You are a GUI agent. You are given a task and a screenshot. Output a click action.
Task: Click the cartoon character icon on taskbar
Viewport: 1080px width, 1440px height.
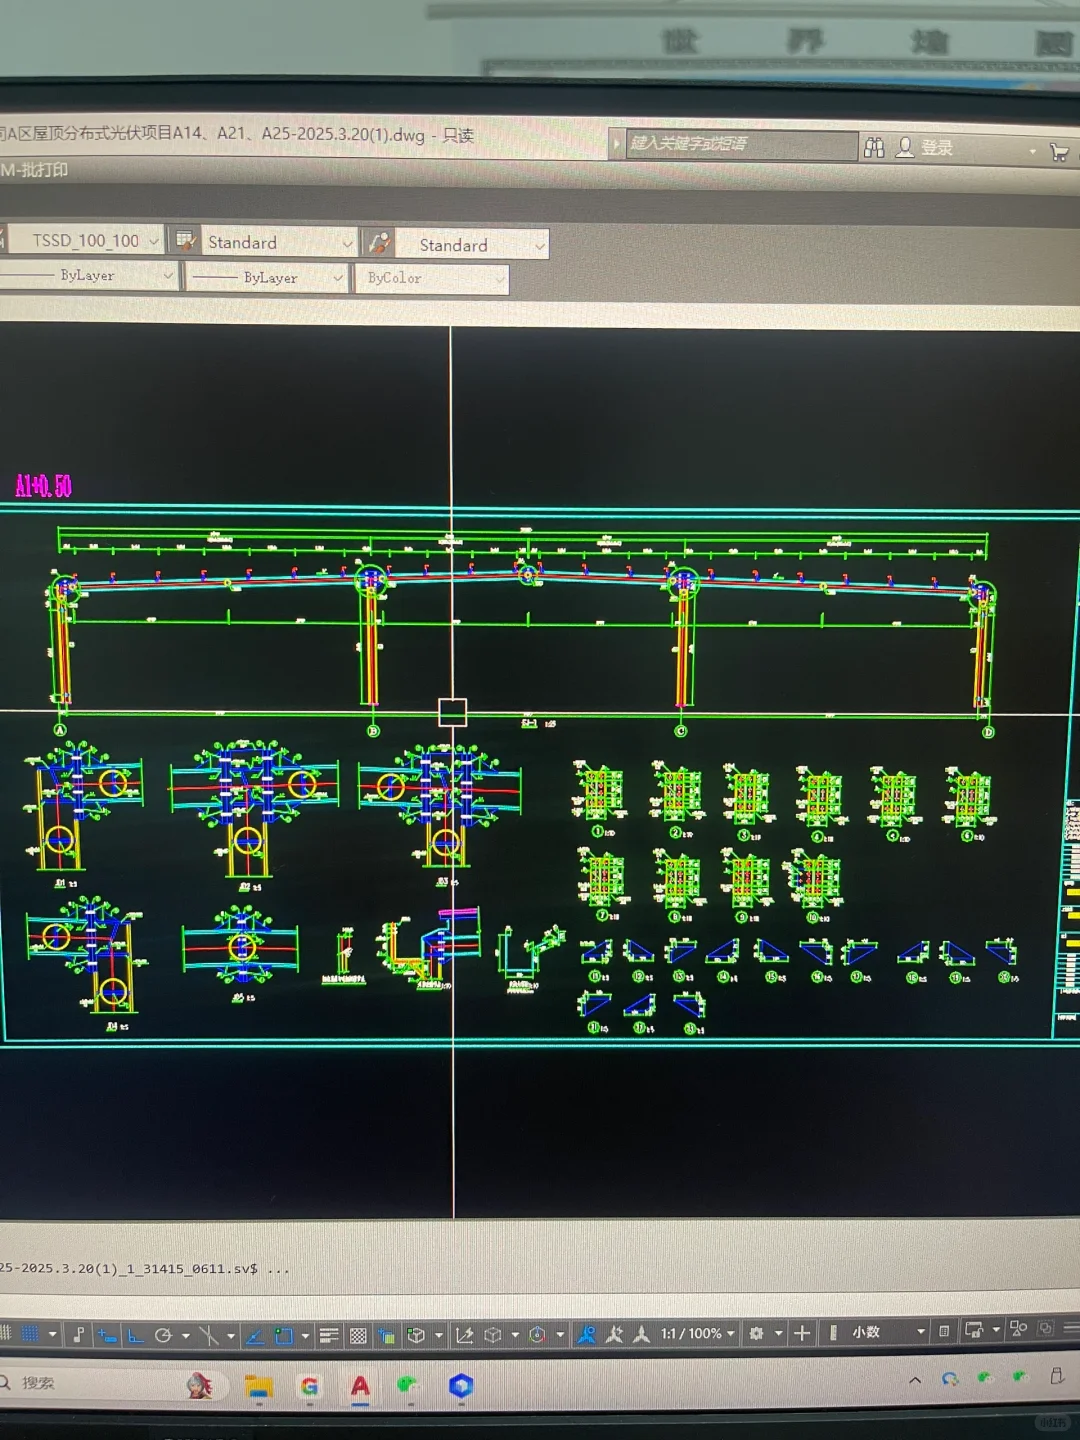pyautogui.click(x=200, y=1385)
